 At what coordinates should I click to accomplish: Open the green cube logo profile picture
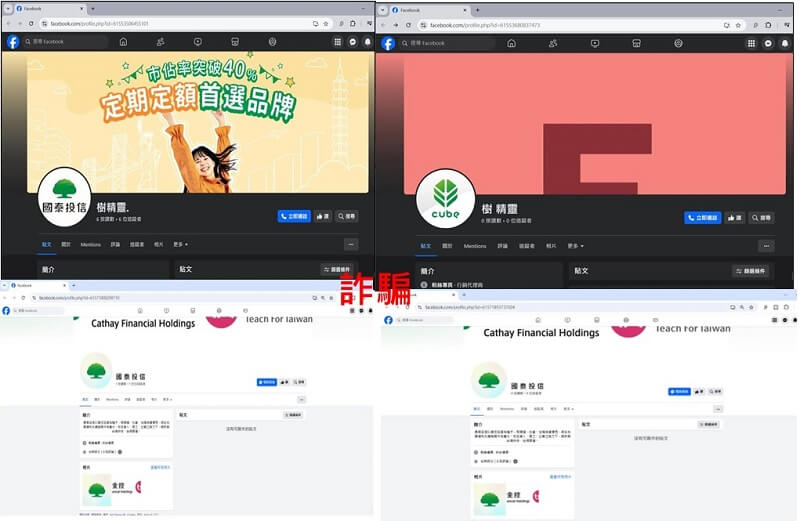click(x=445, y=199)
